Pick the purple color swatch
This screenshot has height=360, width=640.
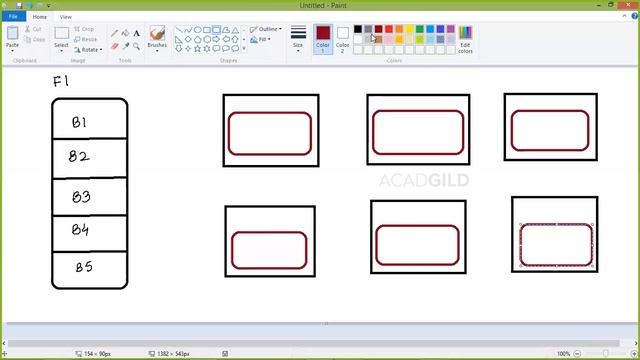coord(451,29)
